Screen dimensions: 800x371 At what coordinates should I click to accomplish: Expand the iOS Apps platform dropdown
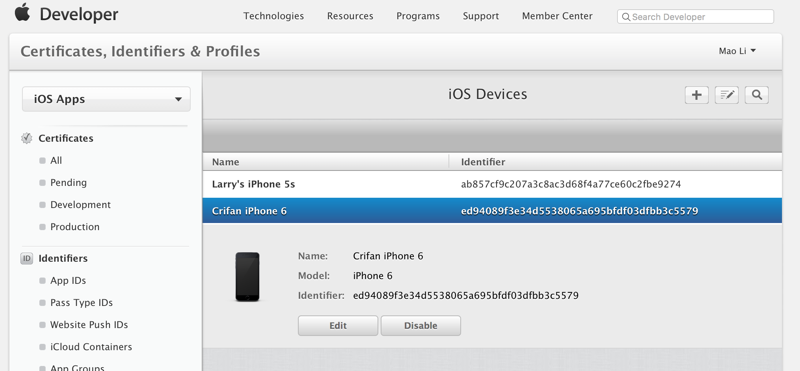coord(106,99)
